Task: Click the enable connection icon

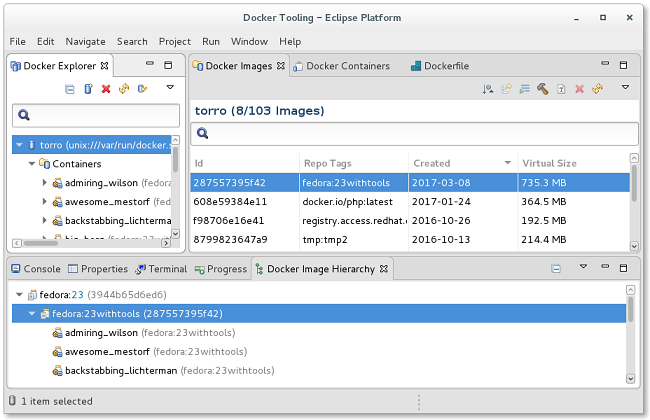Action: click(x=142, y=89)
